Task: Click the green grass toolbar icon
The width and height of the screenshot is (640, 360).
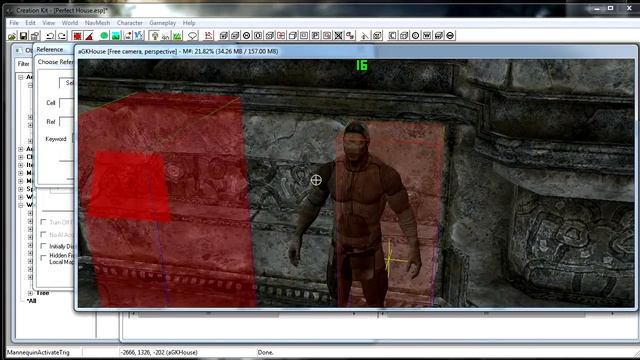Action: point(177,36)
